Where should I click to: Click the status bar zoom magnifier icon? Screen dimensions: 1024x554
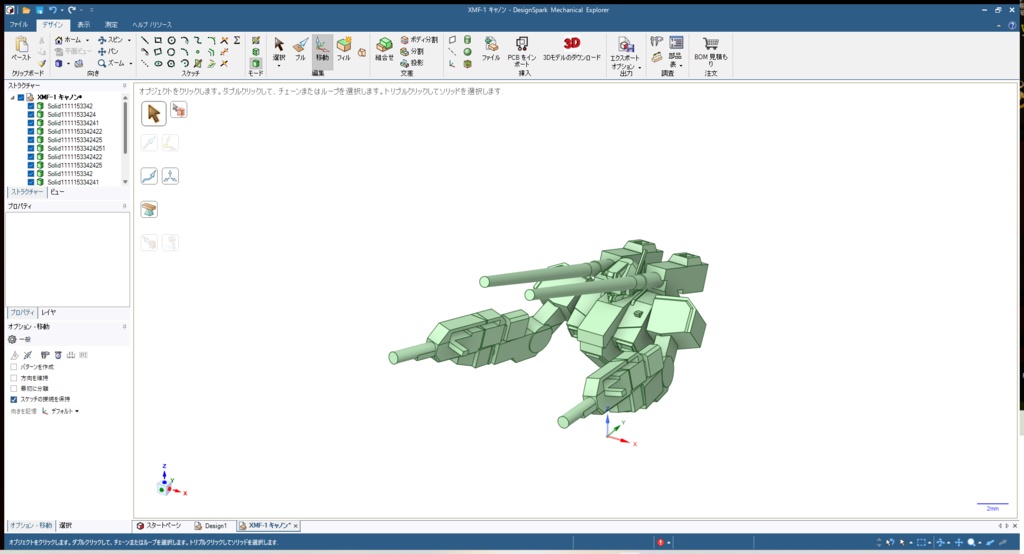point(972,542)
